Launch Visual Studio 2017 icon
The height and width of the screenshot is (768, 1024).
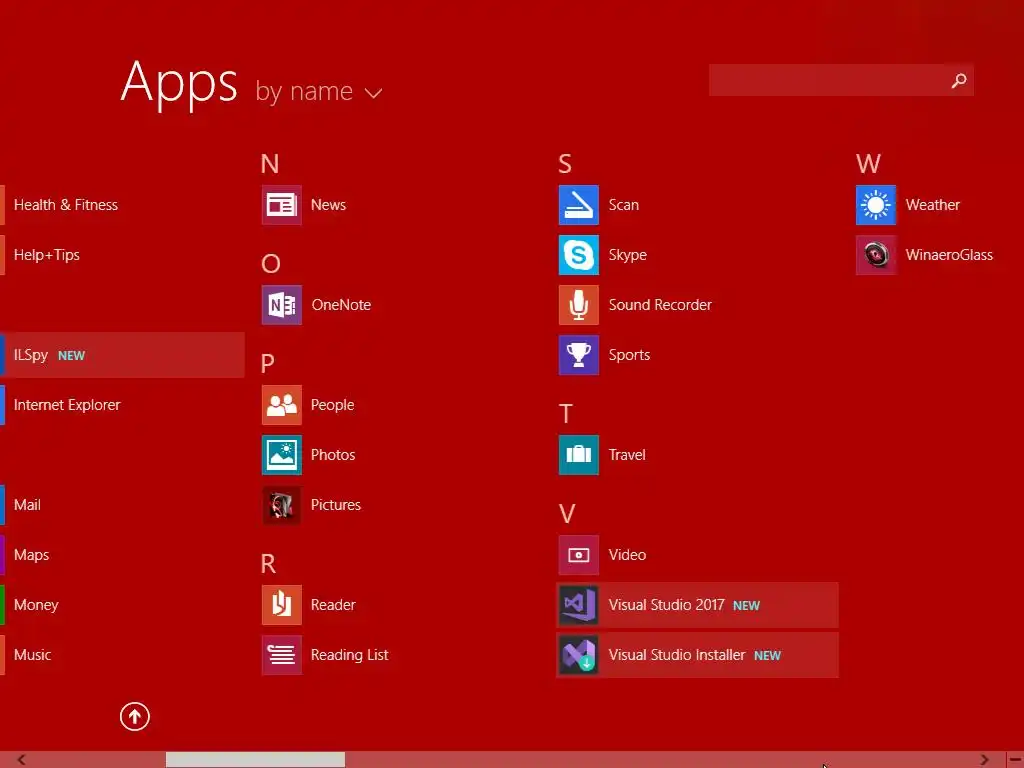(579, 605)
